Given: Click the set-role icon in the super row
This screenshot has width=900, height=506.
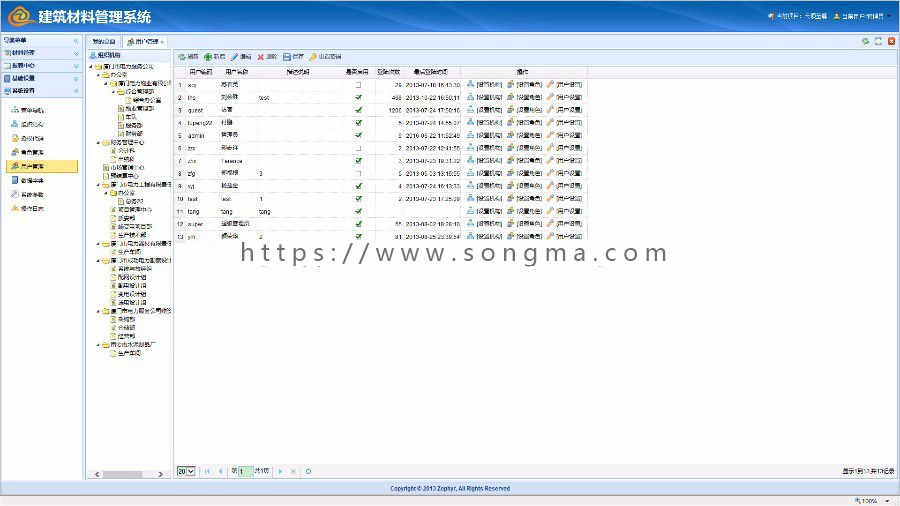Looking at the screenshot, I should (x=510, y=224).
